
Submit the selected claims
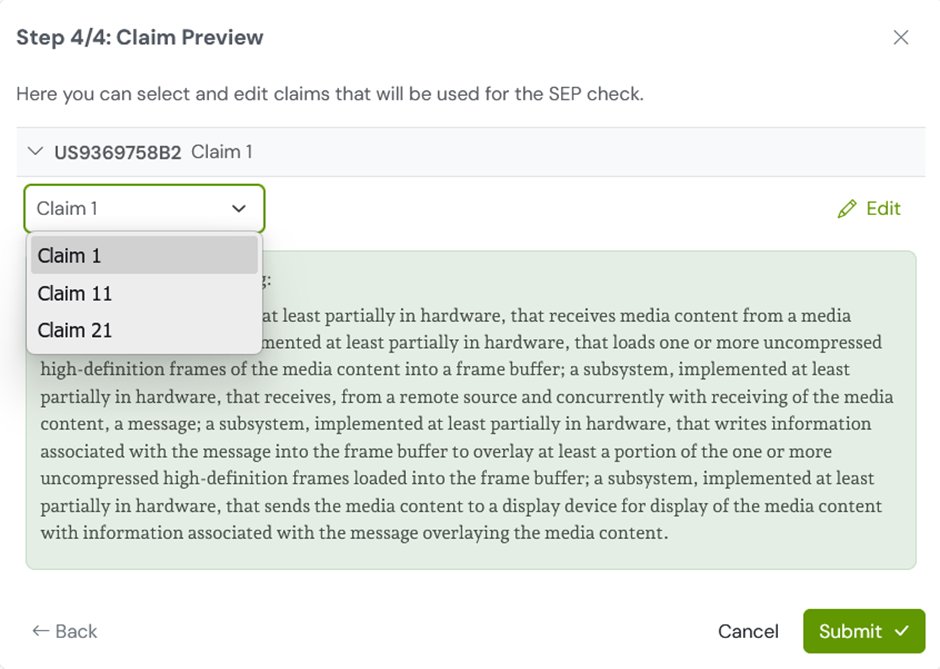[864, 631]
